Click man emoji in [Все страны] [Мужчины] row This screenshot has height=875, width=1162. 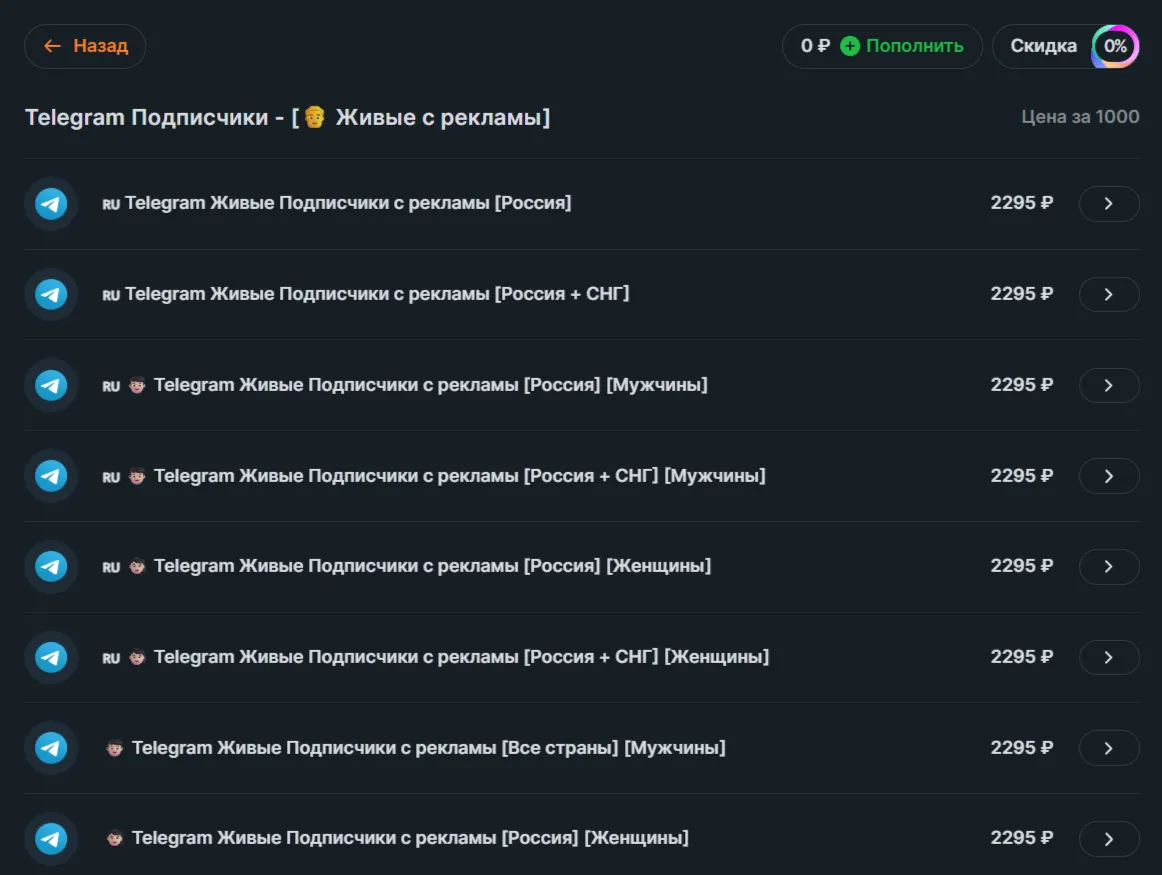point(114,748)
